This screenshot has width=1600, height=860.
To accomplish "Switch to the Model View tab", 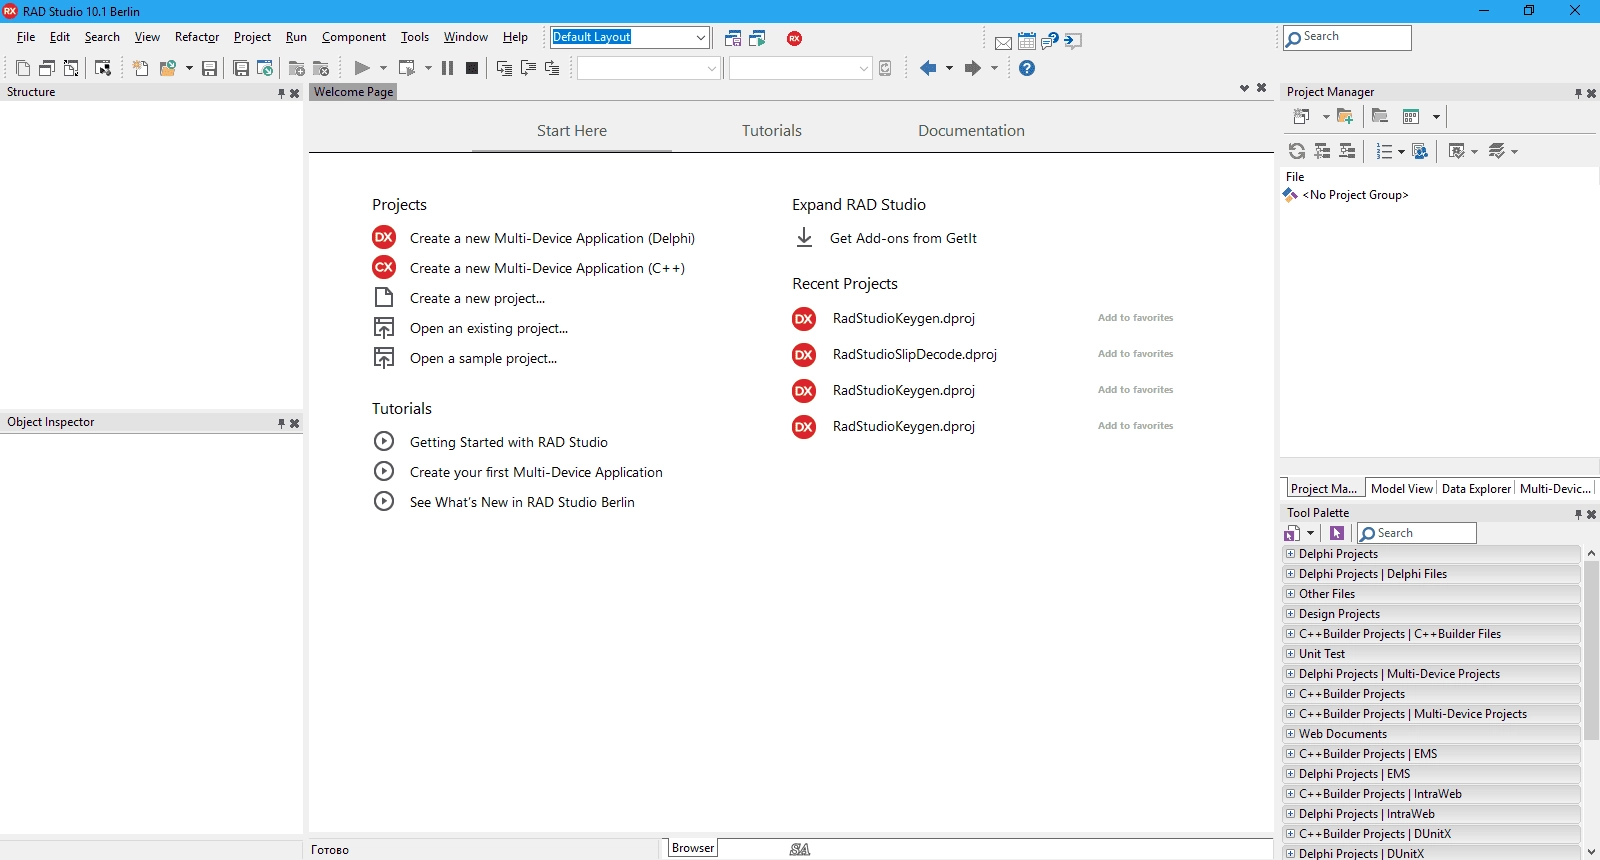I will click(1401, 489).
